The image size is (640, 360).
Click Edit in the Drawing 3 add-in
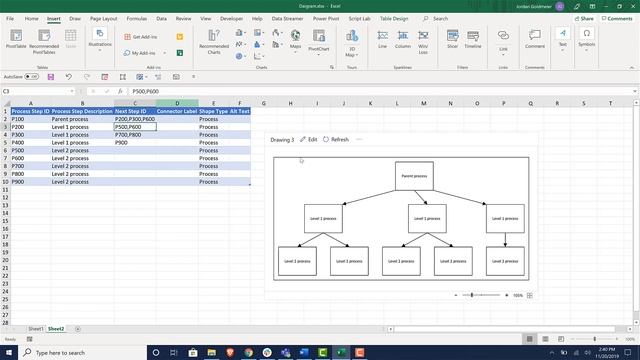pos(309,140)
